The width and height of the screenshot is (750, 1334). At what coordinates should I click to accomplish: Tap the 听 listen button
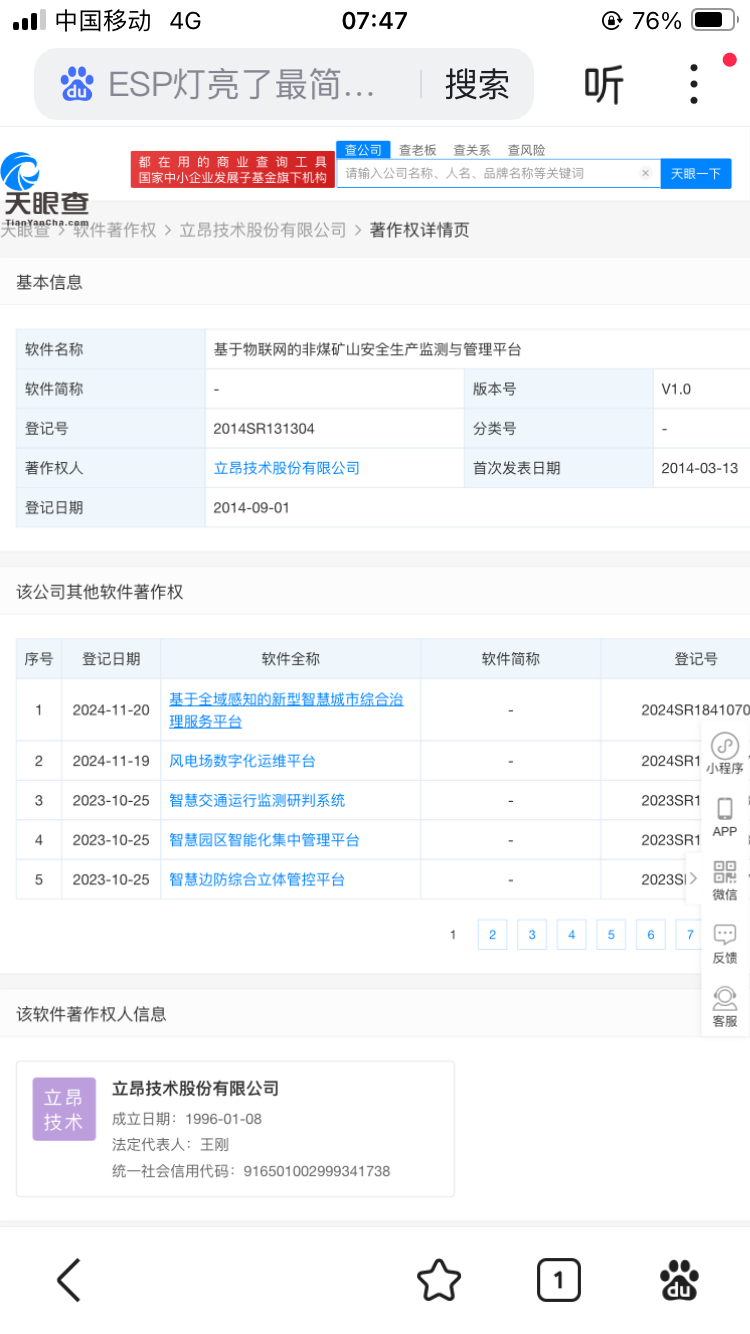tap(604, 84)
